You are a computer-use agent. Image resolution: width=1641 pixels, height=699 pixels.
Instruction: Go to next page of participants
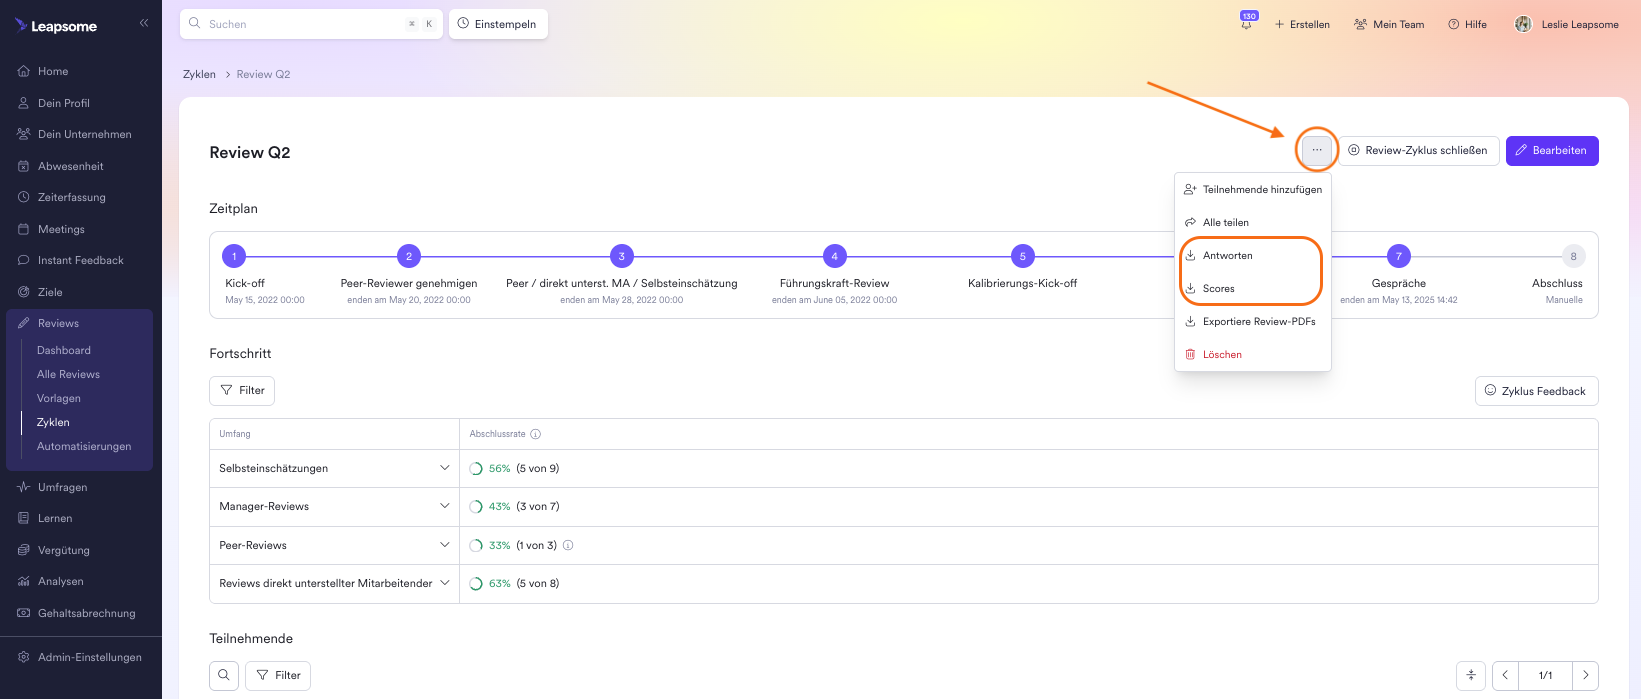1585,675
